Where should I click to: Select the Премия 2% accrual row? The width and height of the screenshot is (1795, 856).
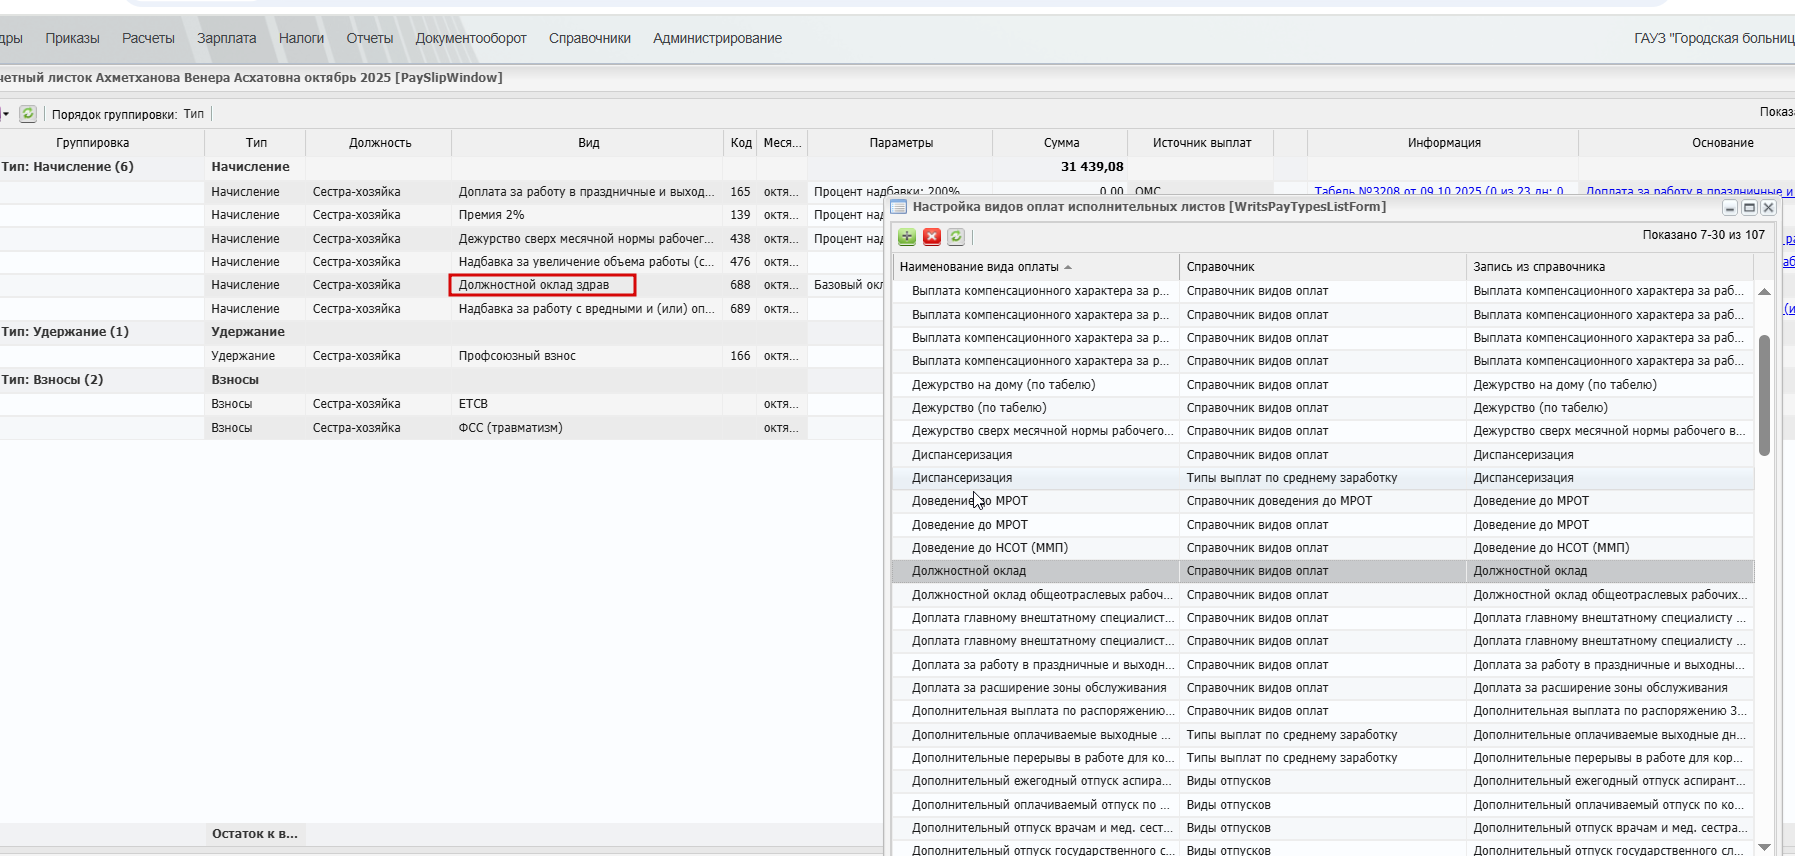tap(441, 215)
